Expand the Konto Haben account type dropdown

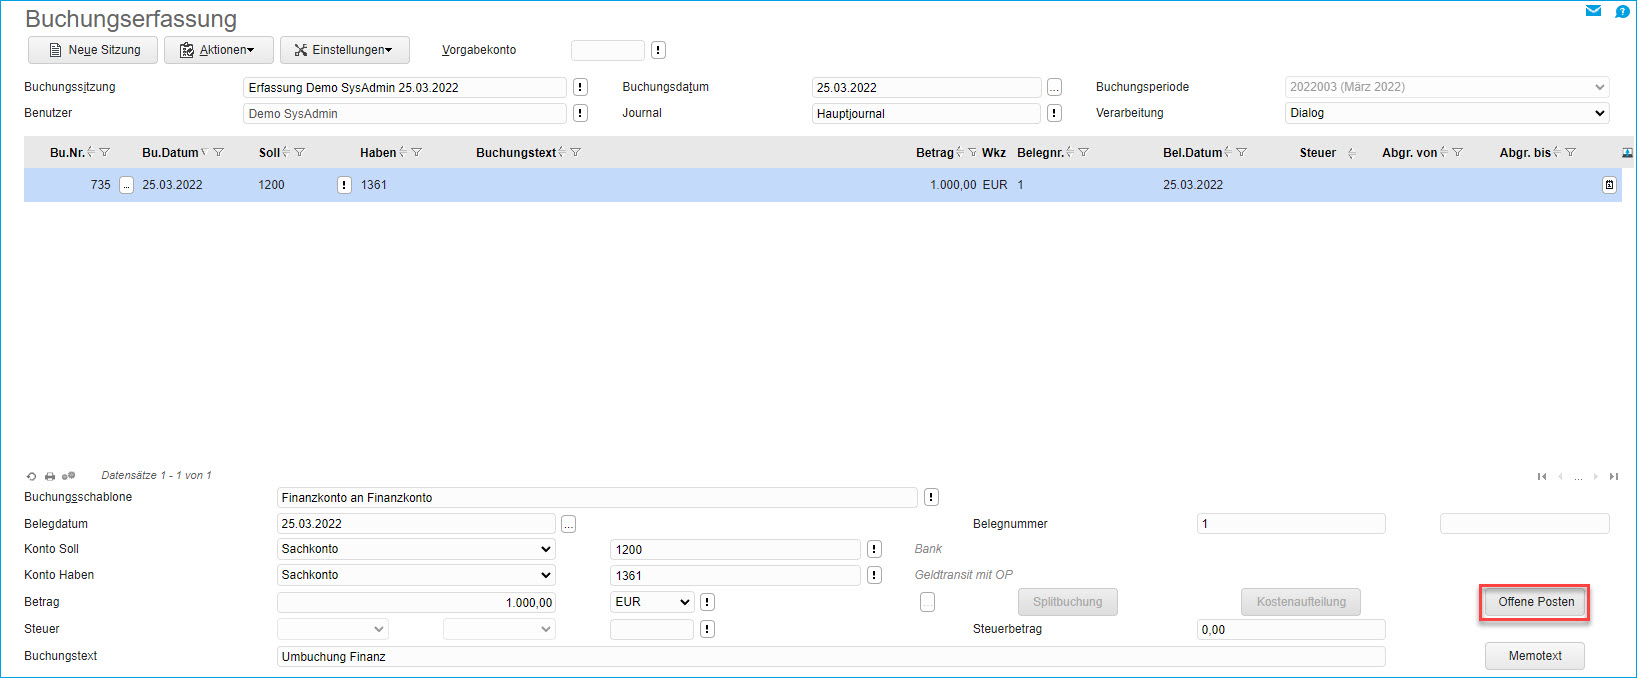pyautogui.click(x=416, y=575)
